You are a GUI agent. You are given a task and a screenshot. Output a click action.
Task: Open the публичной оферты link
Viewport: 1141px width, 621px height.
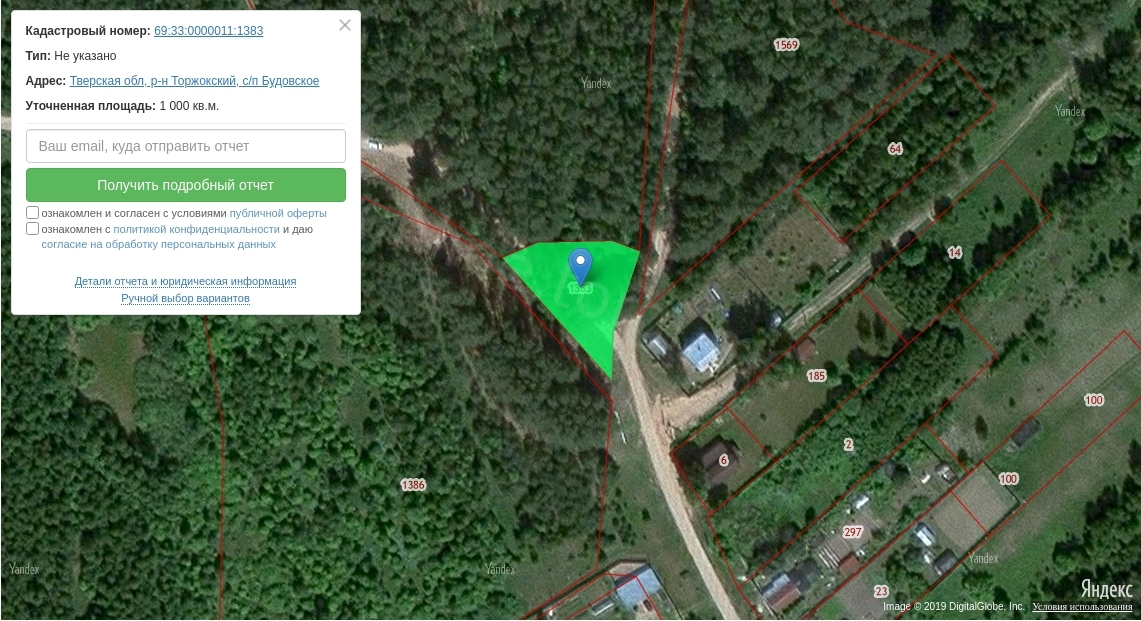pyautogui.click(x=278, y=213)
